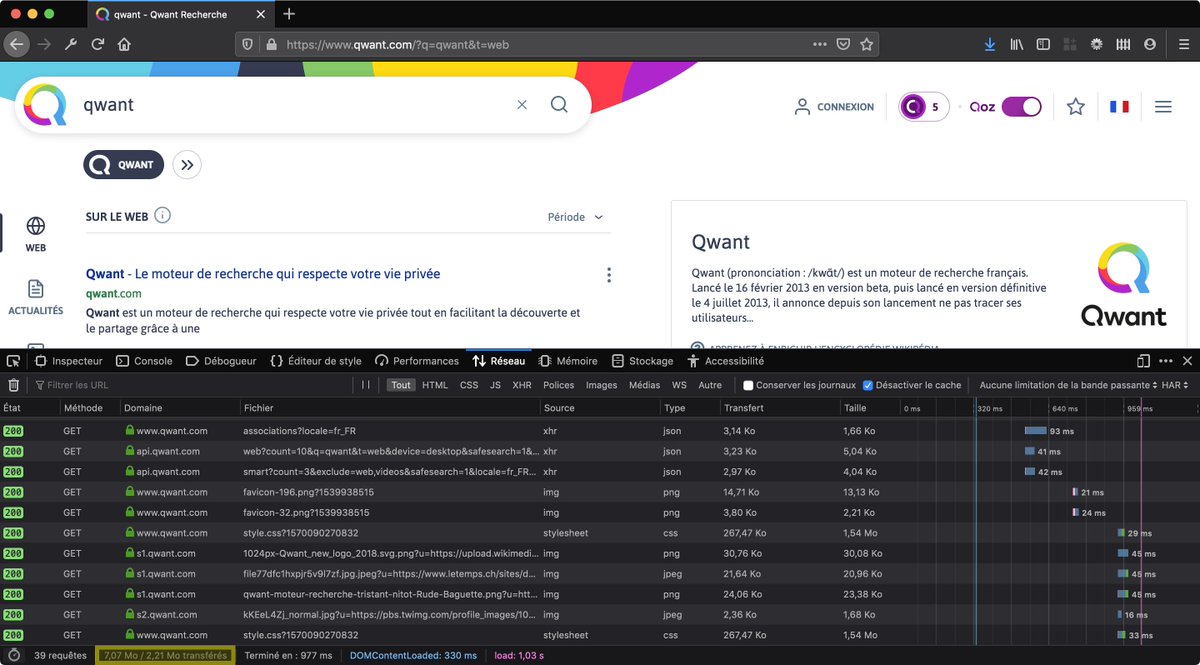The width and height of the screenshot is (1200, 665).
Task: Sort requests by Transfert column header
Action: click(x=778, y=408)
